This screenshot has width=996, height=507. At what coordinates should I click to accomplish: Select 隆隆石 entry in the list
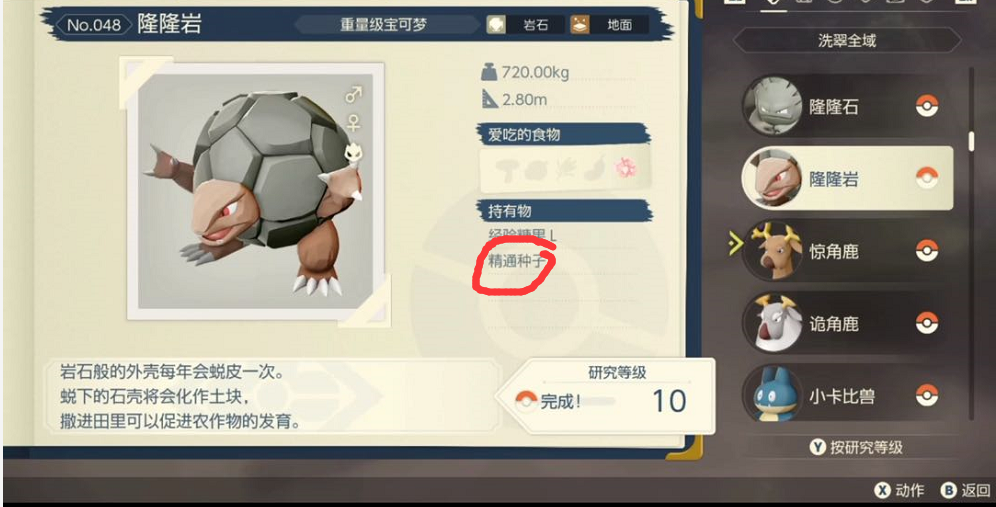847,106
